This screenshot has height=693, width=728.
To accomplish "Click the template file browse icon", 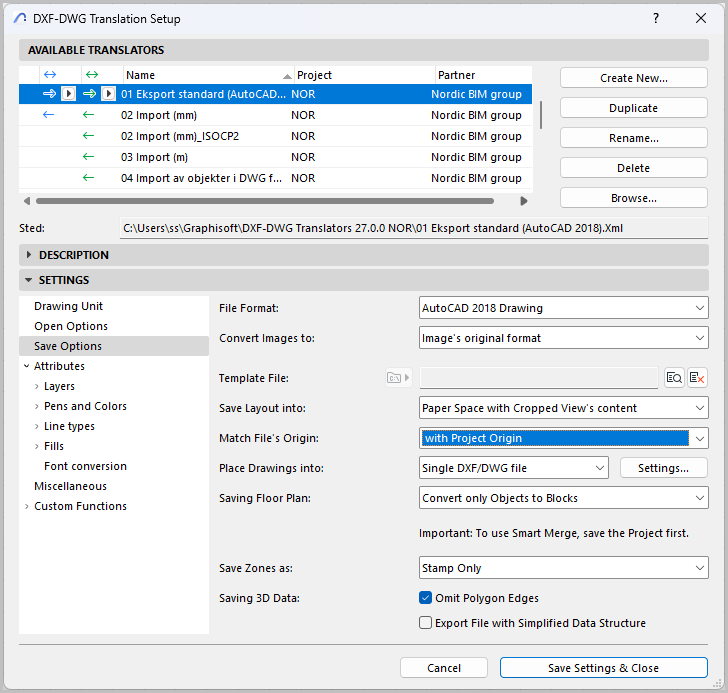I will tap(675, 377).
